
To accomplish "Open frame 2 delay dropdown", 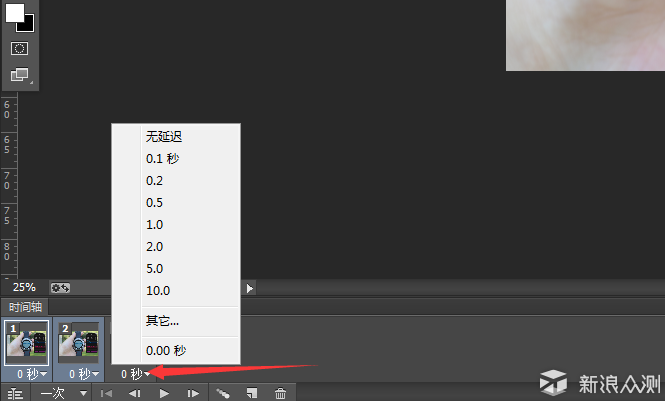I will click(84, 374).
